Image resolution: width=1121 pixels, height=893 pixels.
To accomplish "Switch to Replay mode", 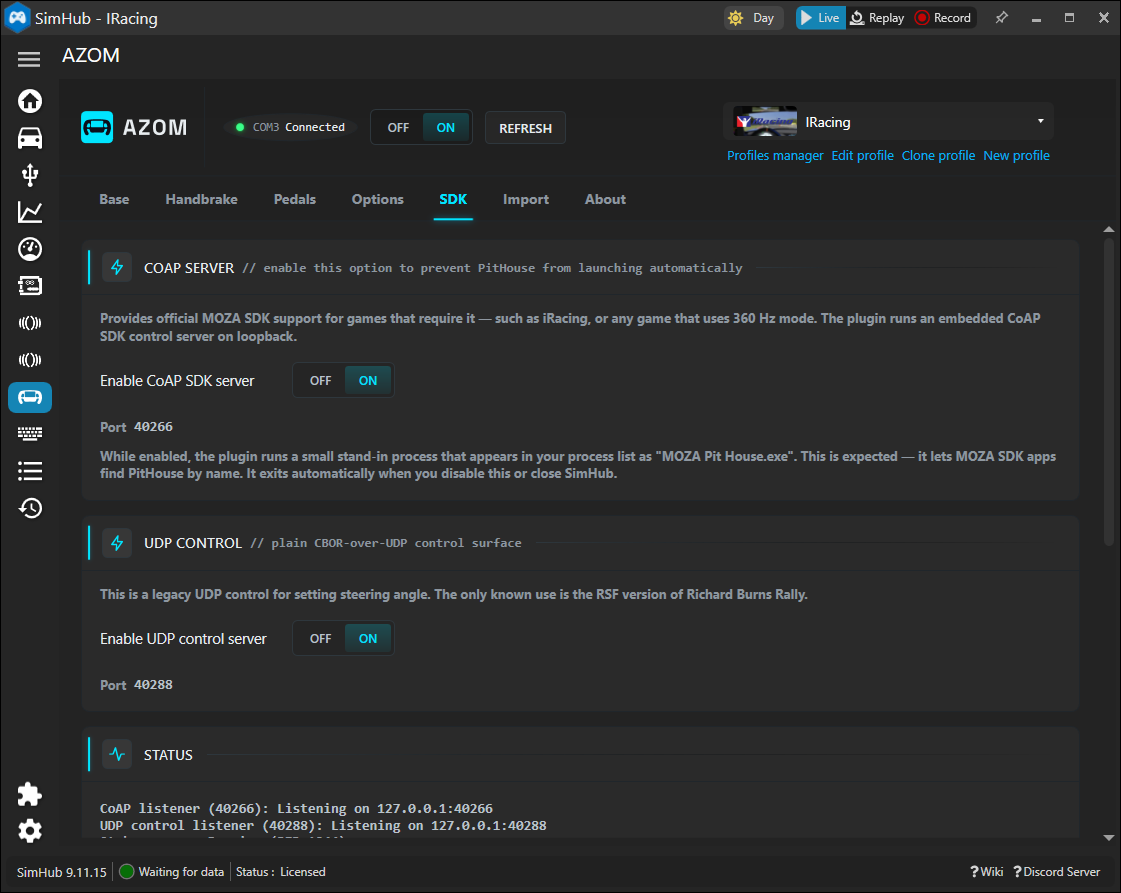I will pyautogui.click(x=877, y=18).
